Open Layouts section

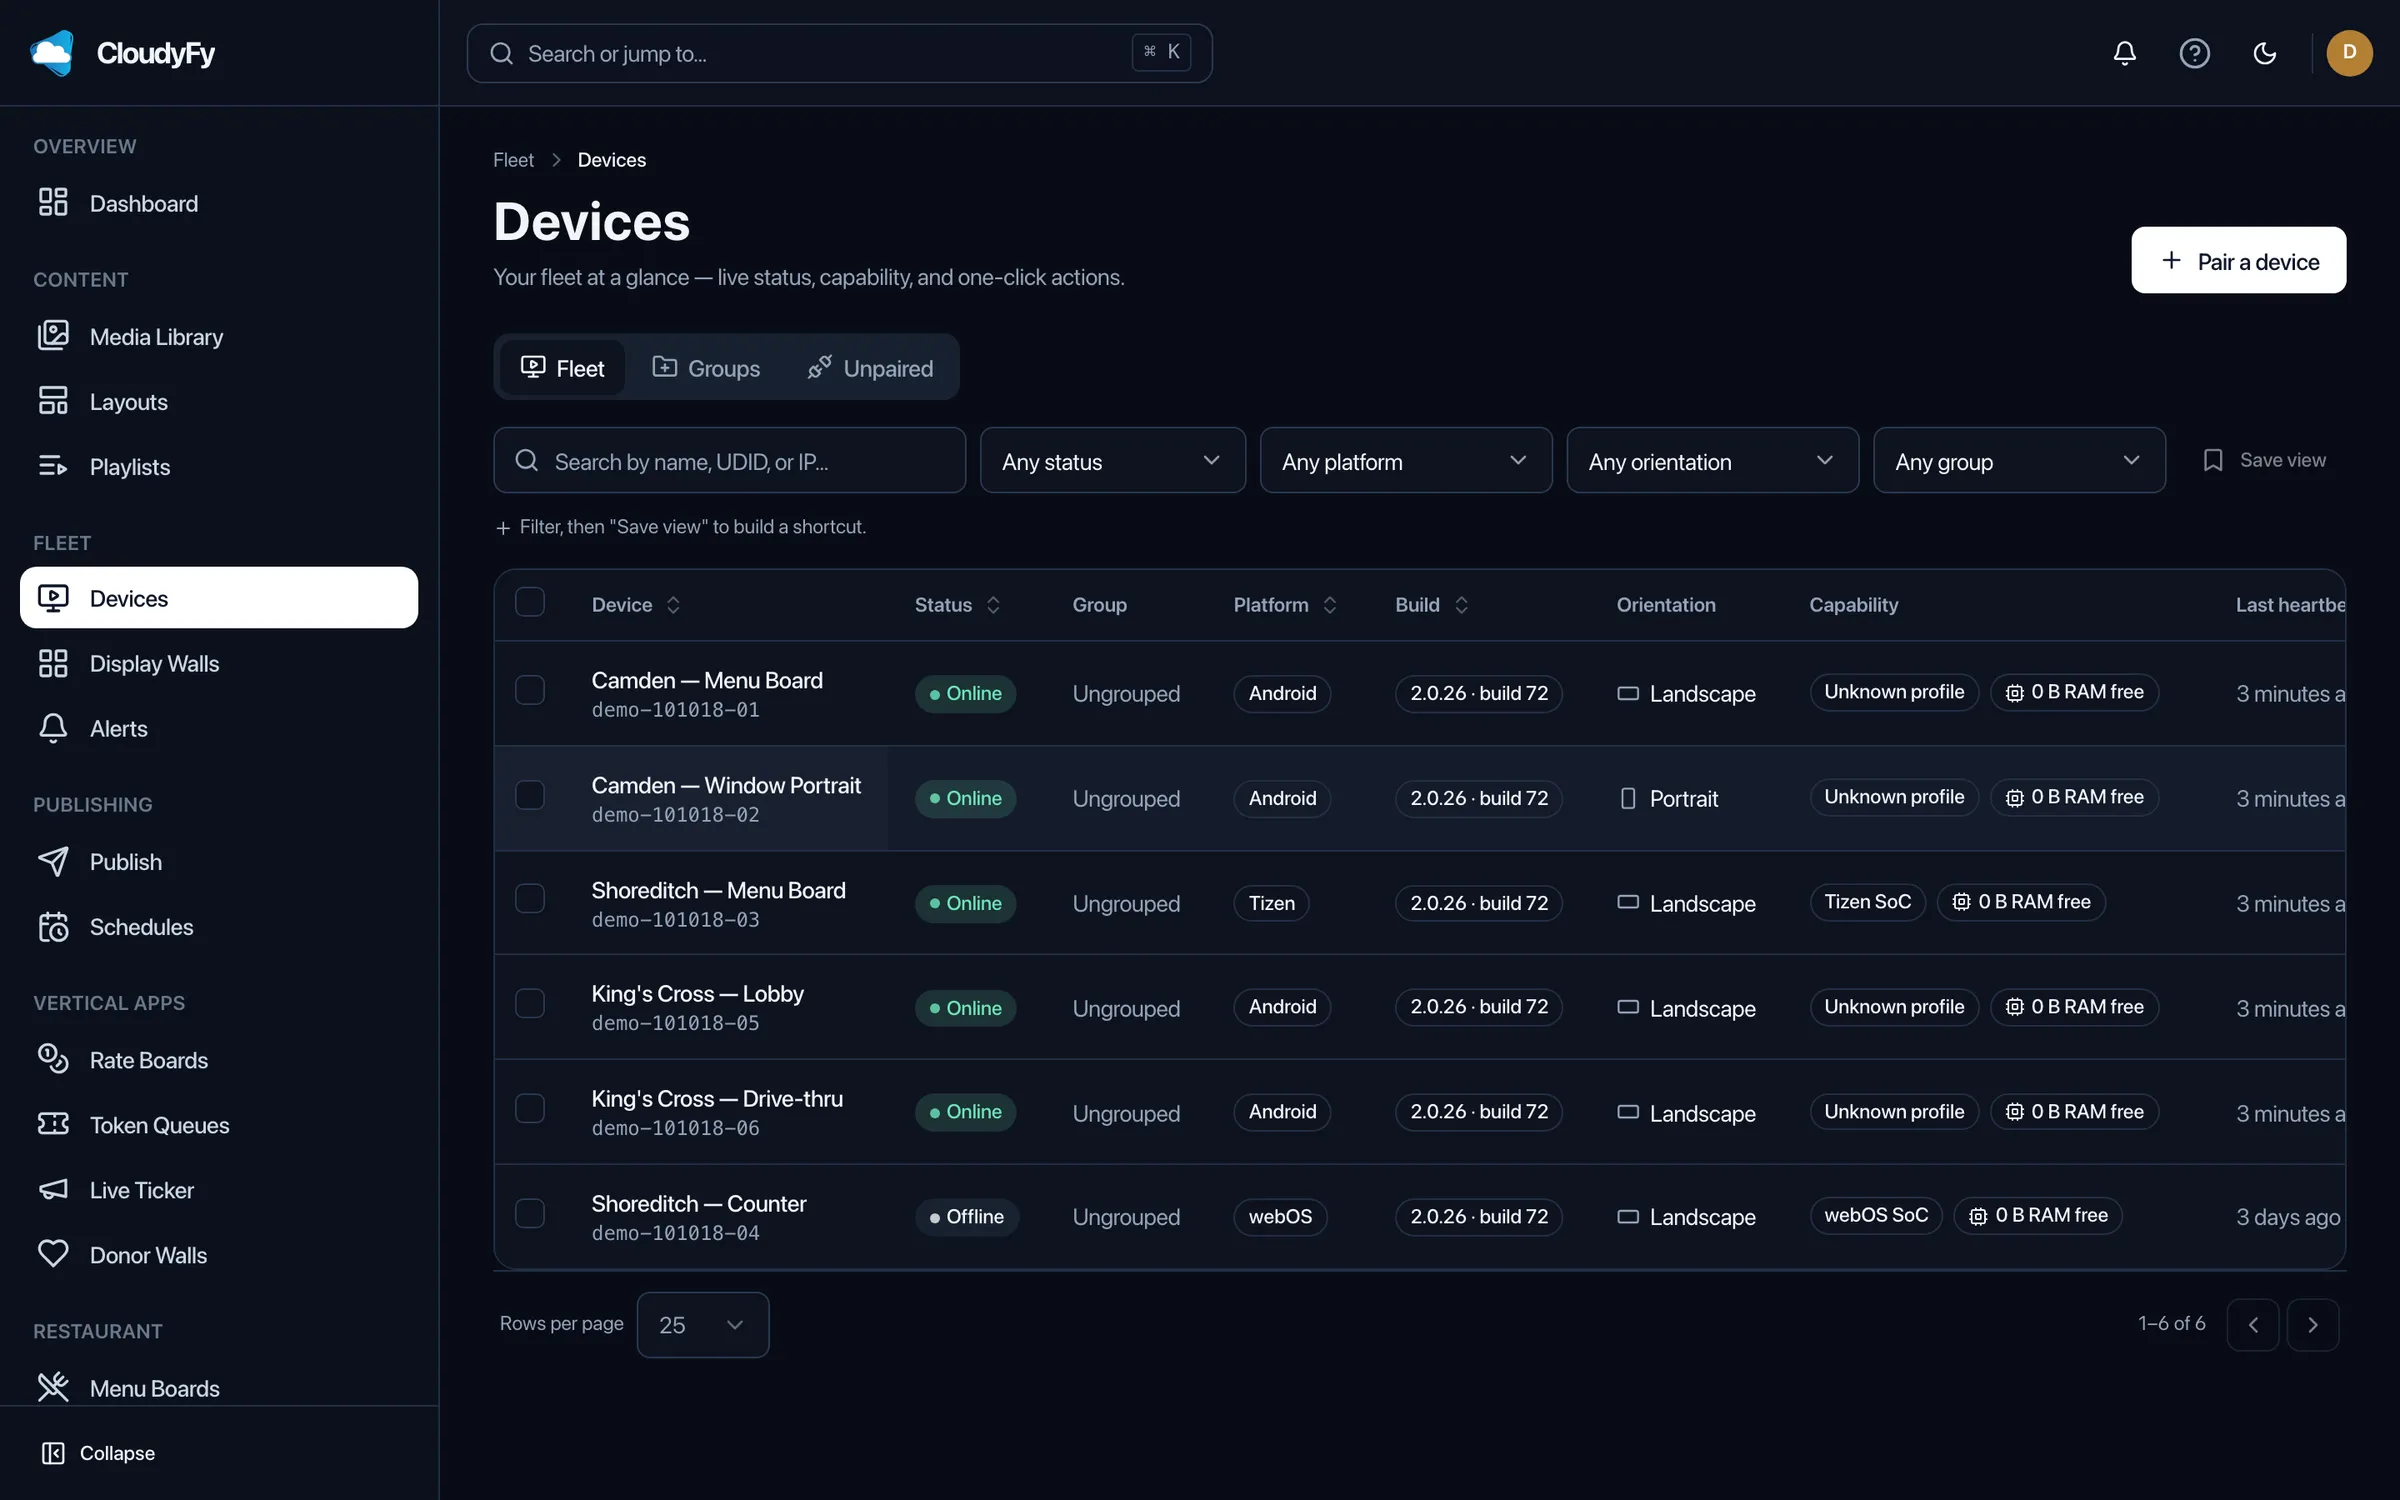(x=219, y=401)
